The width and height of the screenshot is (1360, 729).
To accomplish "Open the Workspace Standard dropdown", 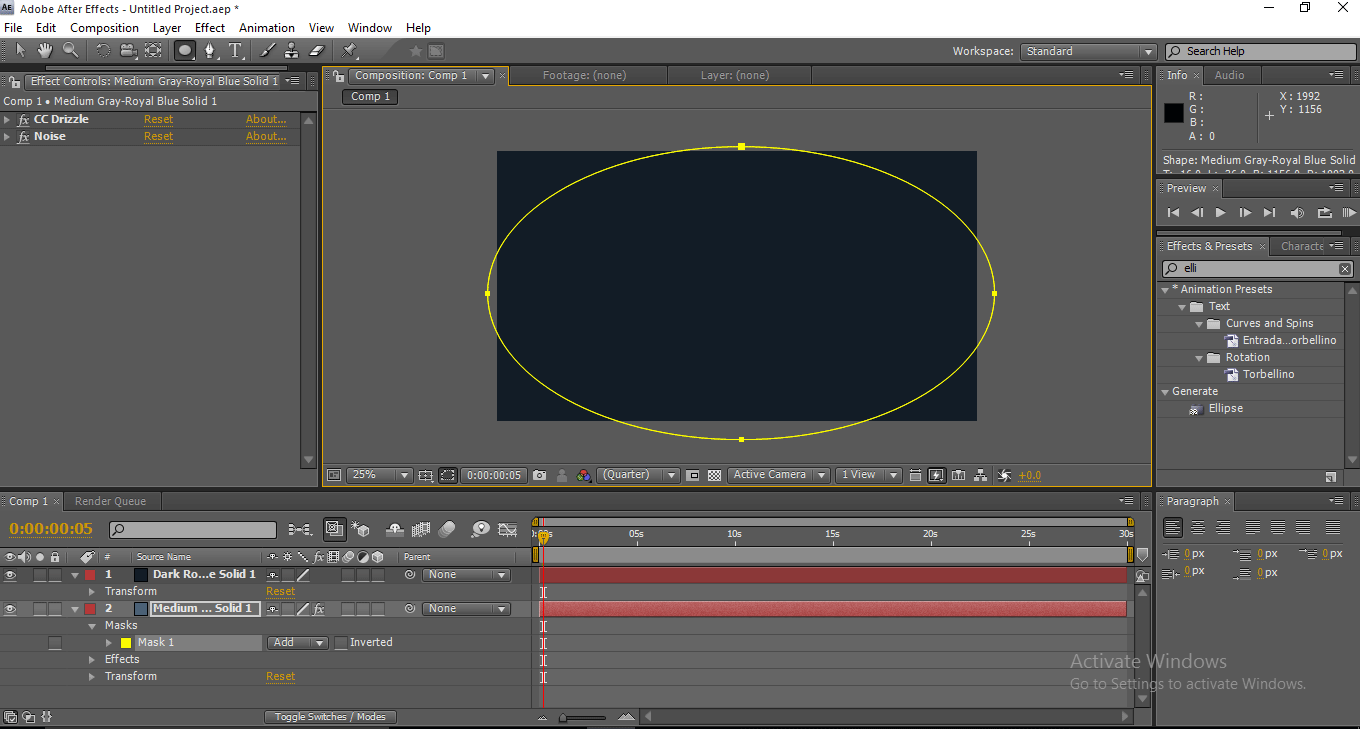I will (x=1088, y=52).
